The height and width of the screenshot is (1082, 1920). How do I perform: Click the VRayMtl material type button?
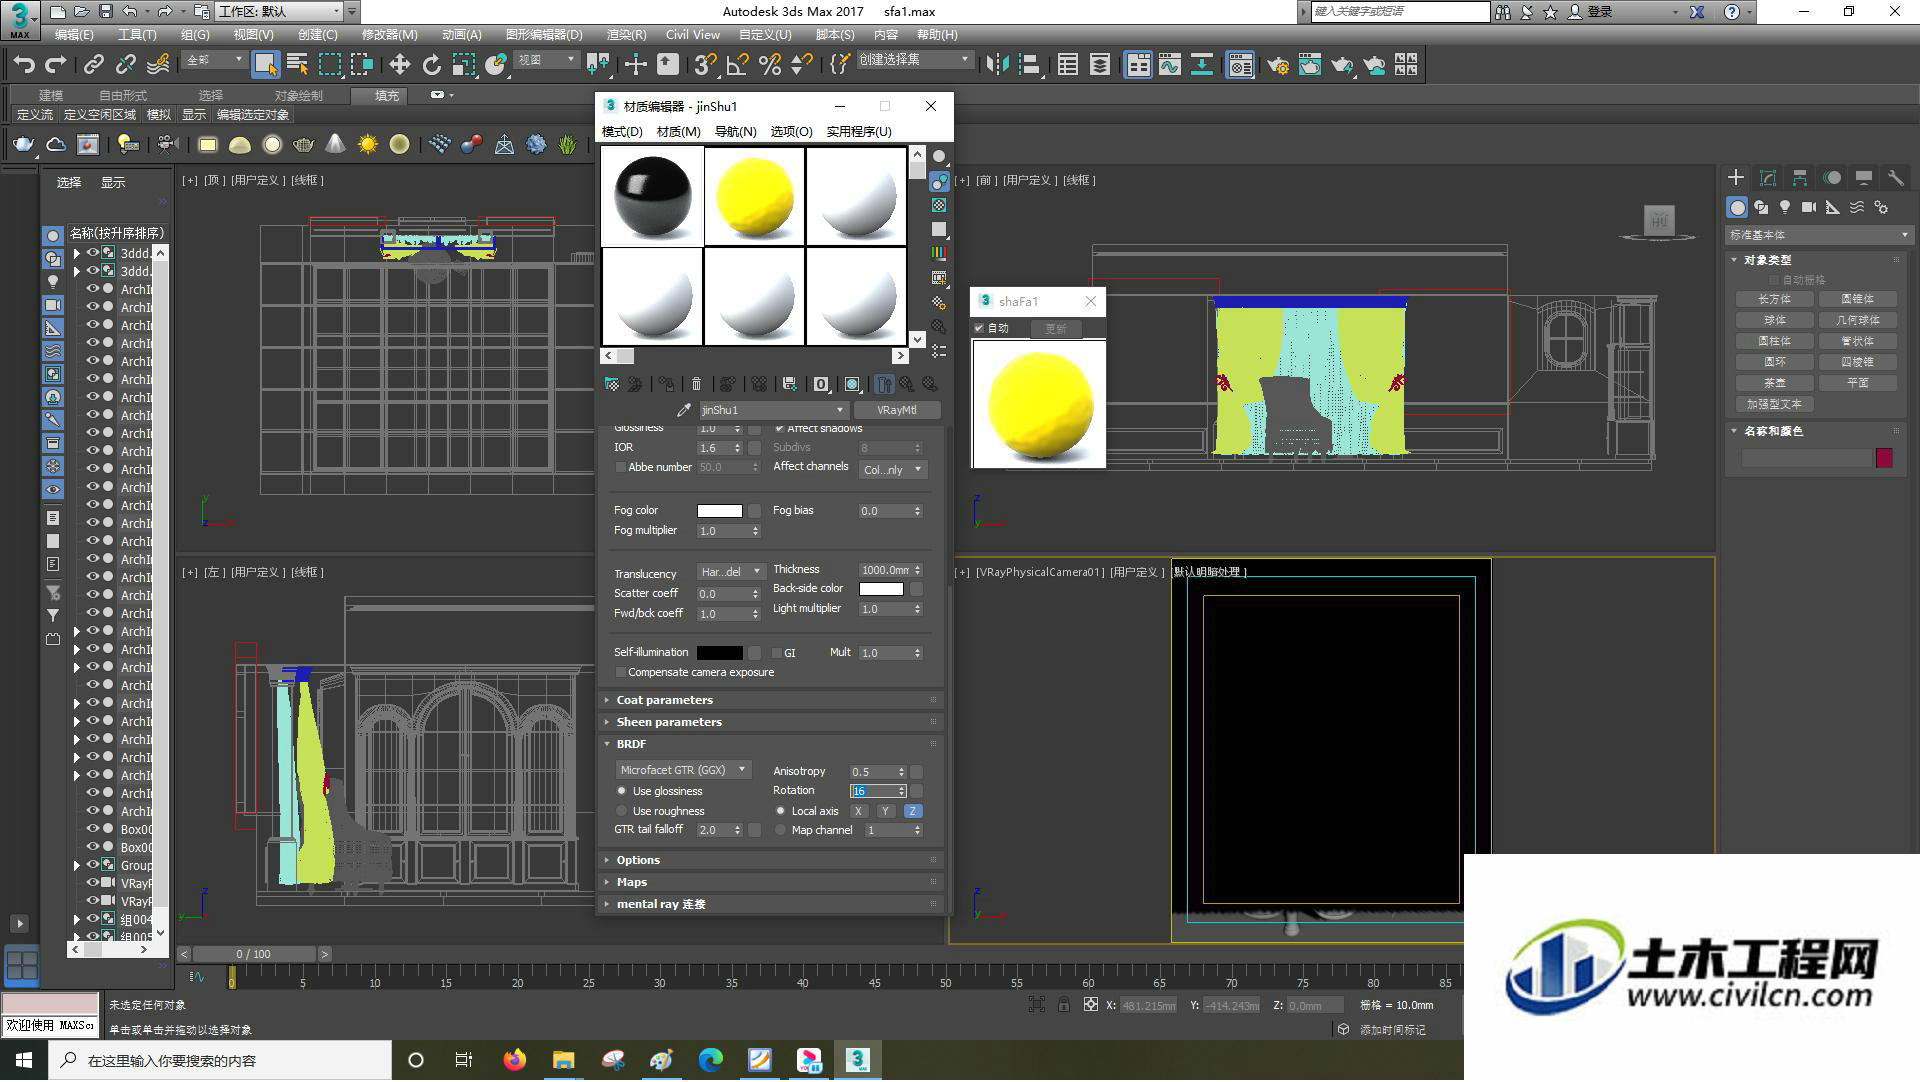896,410
